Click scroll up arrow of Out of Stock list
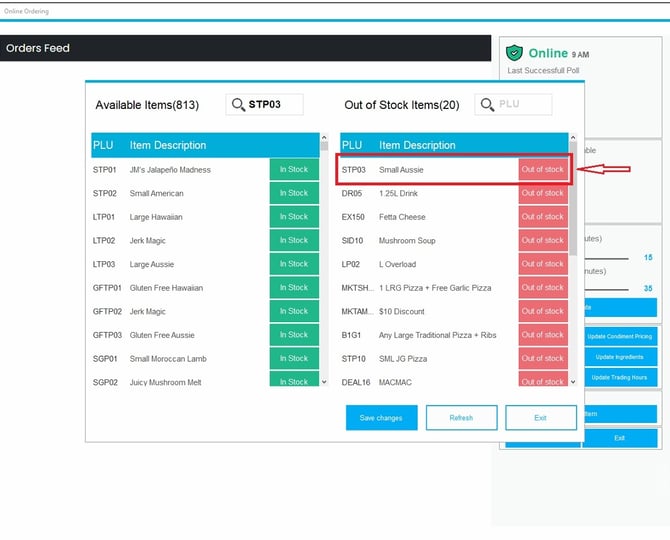The width and height of the screenshot is (670, 540). tap(573, 138)
